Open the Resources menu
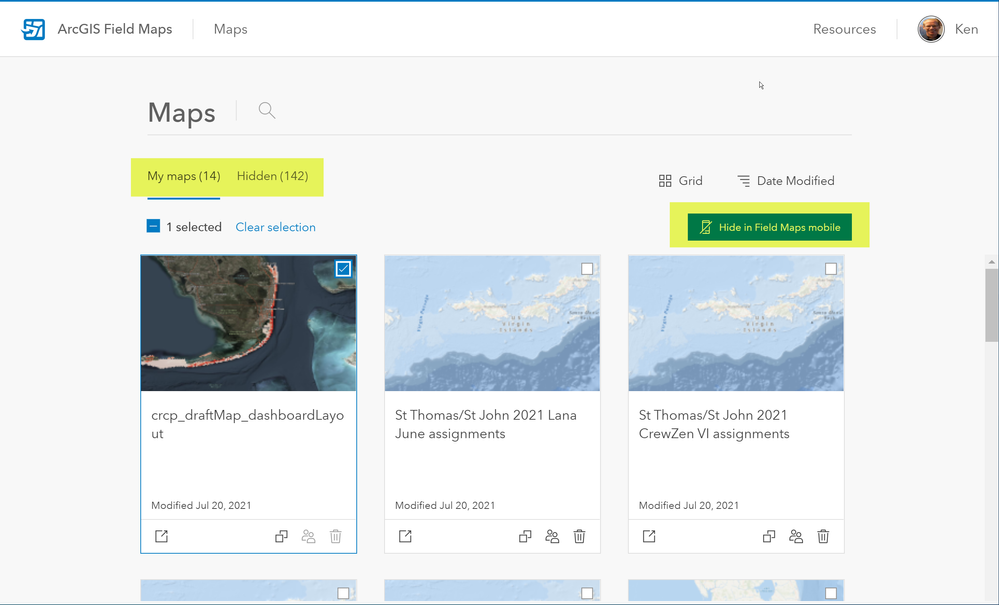 tap(844, 29)
